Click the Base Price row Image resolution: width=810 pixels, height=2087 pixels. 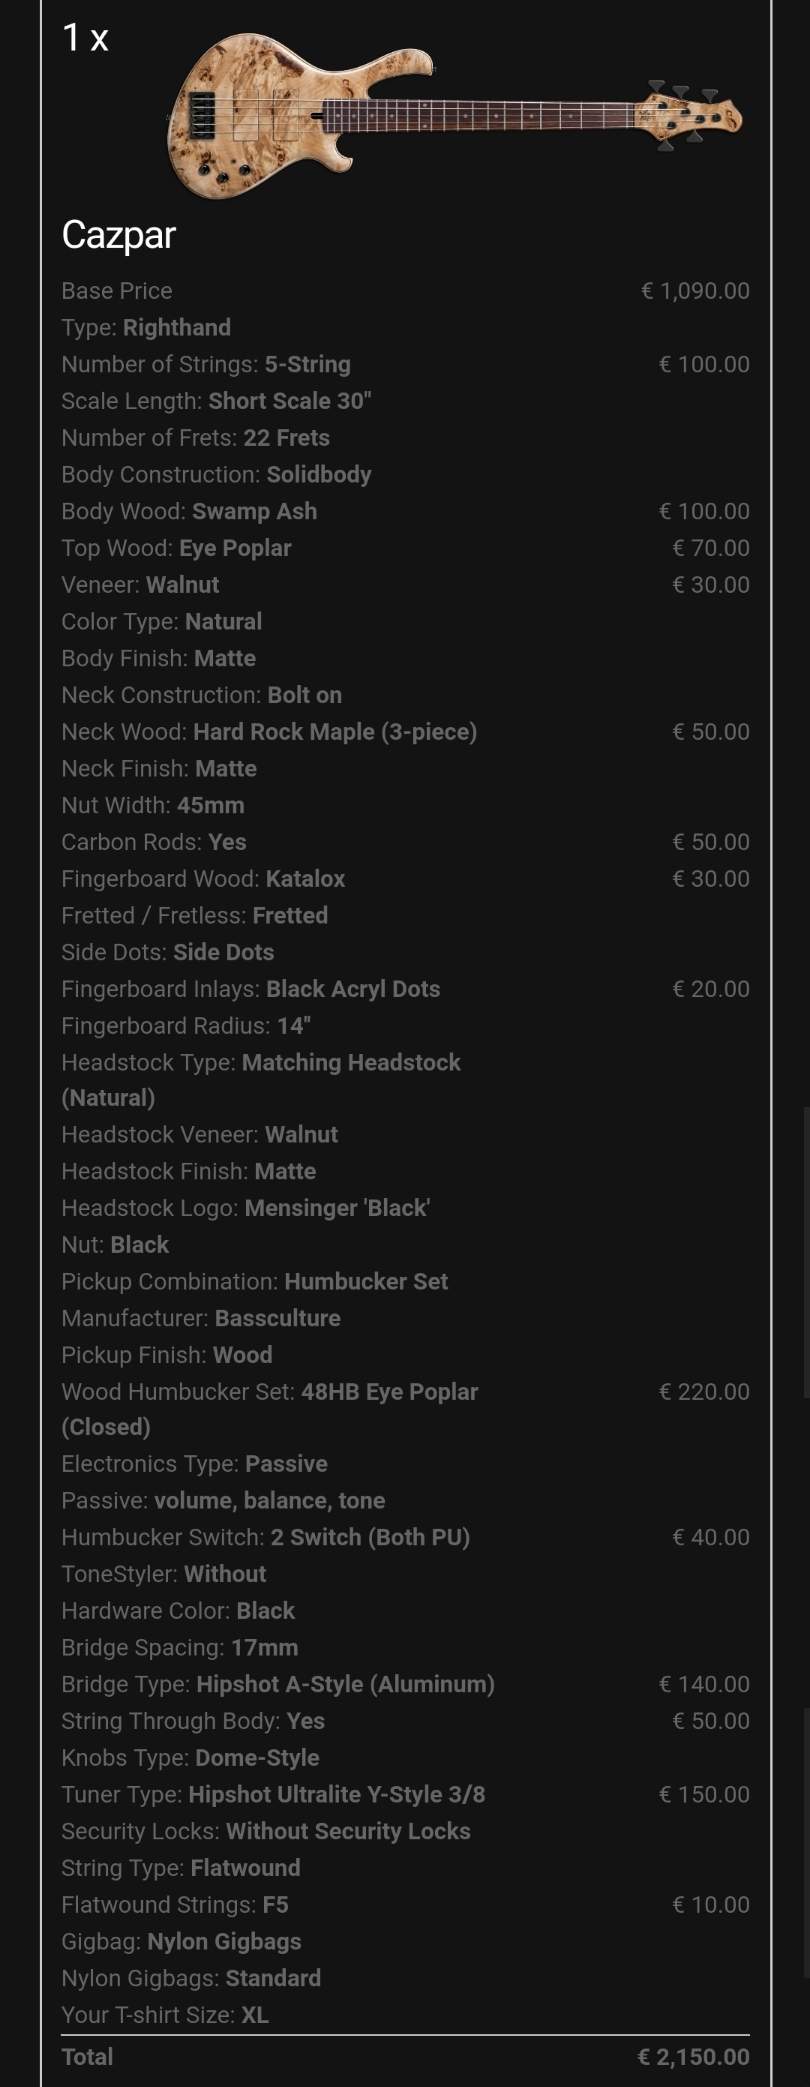(405, 291)
